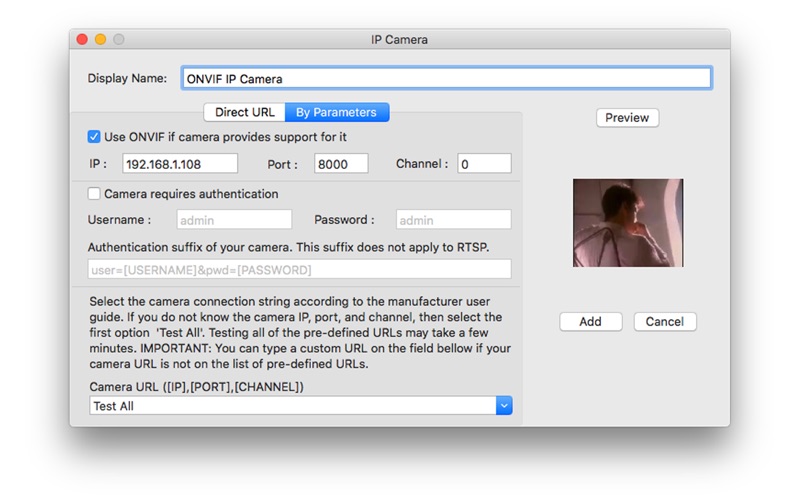Click the 'Port :' label

coord(282,164)
